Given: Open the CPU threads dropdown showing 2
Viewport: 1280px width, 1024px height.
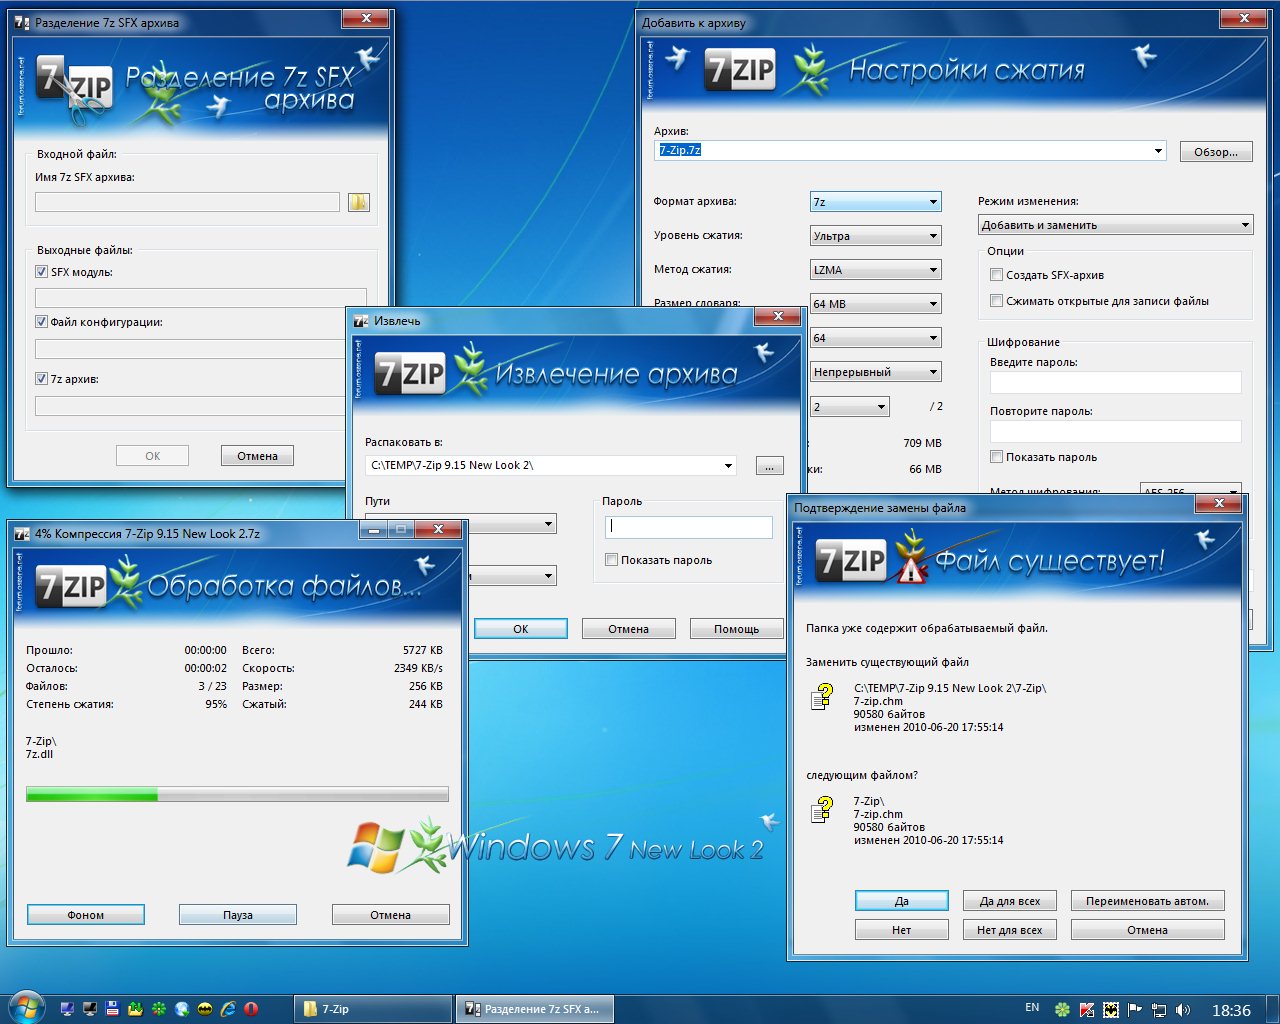Looking at the screenshot, I should point(850,407).
